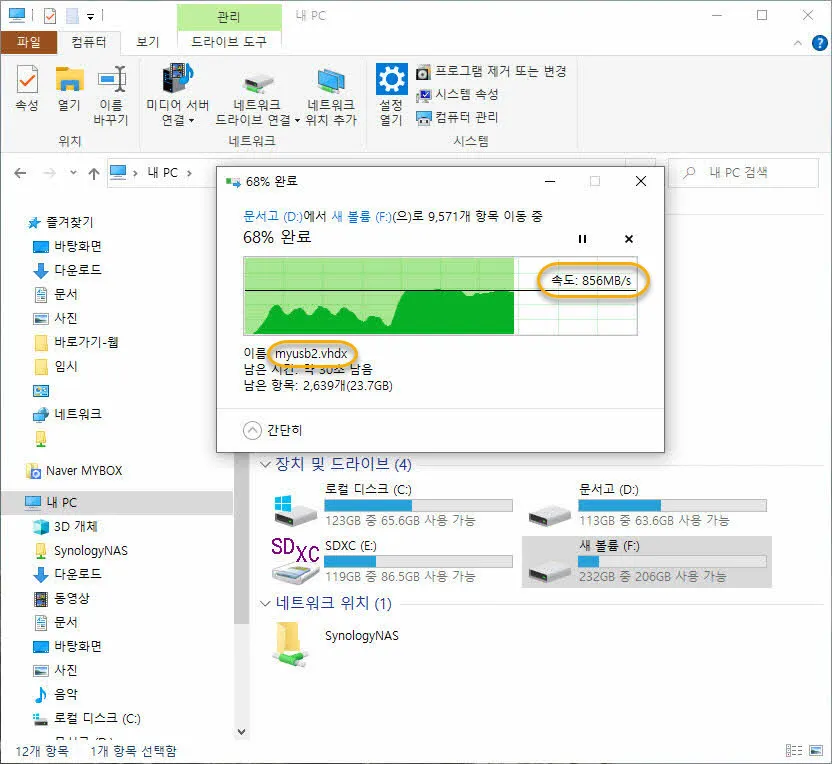Click the 문서고 (D:) source link

[x=271, y=215]
